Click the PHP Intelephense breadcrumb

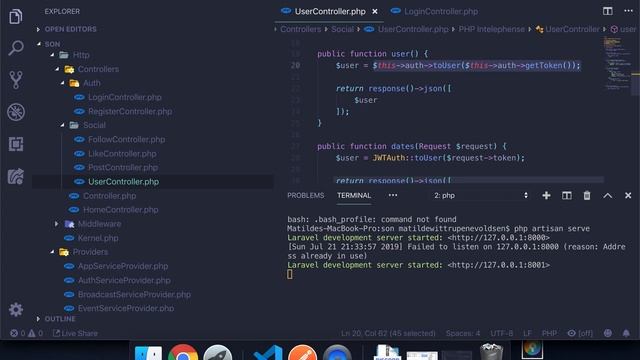click(491, 29)
